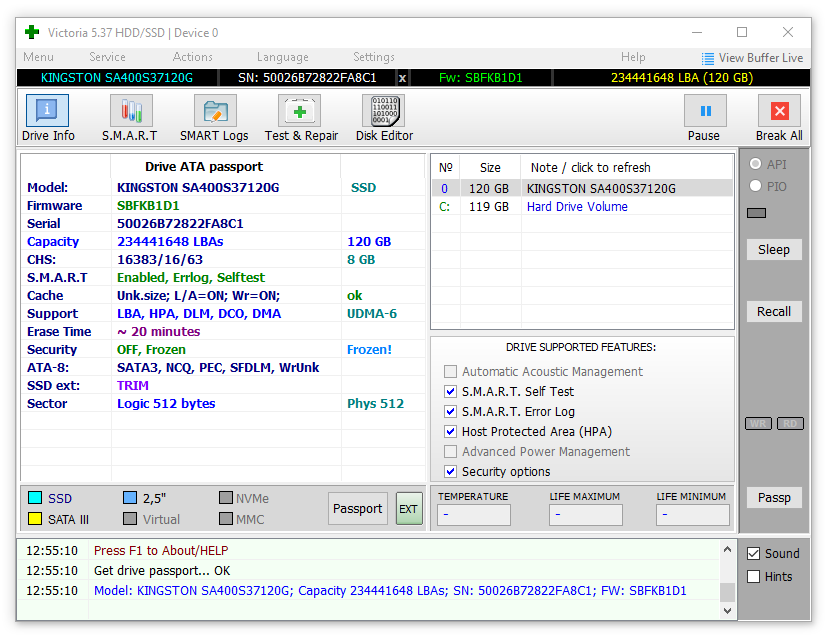Screen dimensions: 827x639
Task: Click the yellow SATA III color indicator
Action: tap(35, 519)
